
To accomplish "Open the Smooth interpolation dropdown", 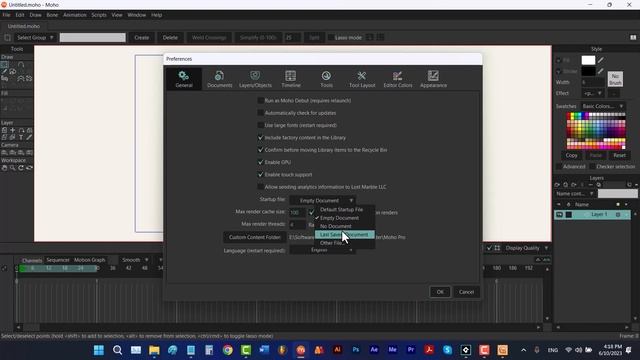I will pos(135,260).
